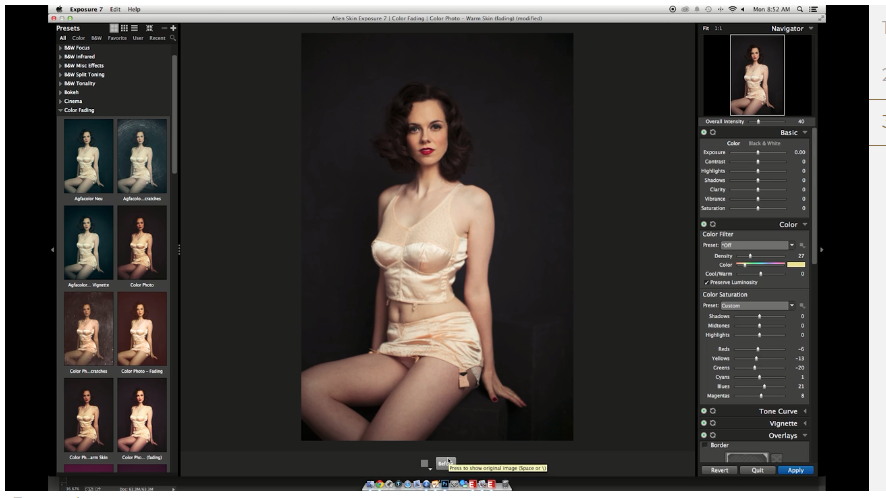
Task: Toggle the Color panel enable dot
Action: (x=704, y=224)
